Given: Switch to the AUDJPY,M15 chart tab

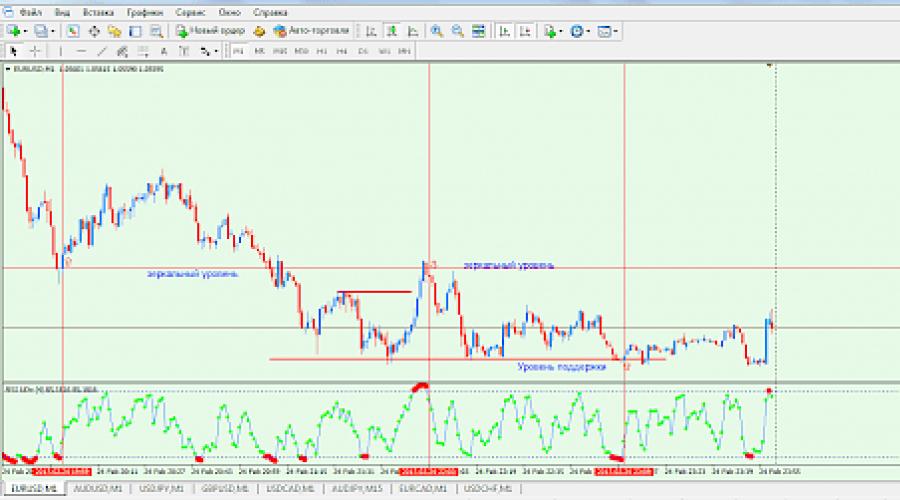Looking at the screenshot, I should (x=357, y=489).
